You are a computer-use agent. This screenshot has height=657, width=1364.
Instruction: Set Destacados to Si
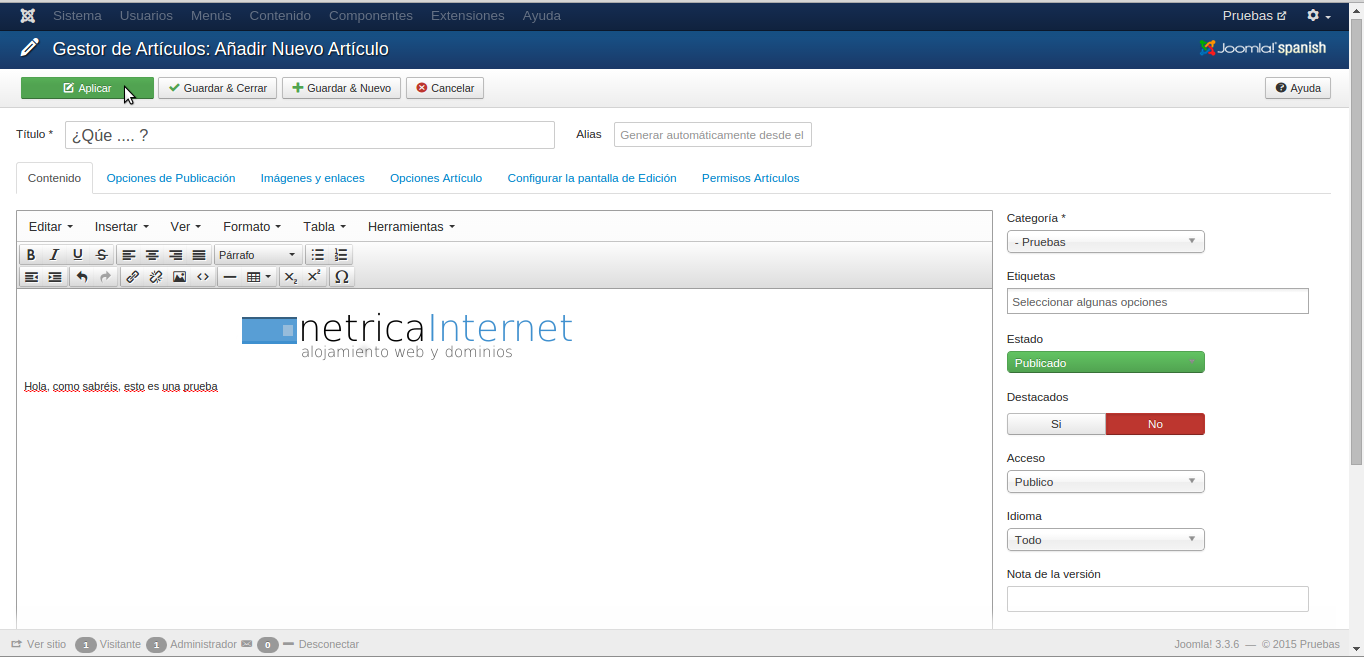tap(1056, 424)
